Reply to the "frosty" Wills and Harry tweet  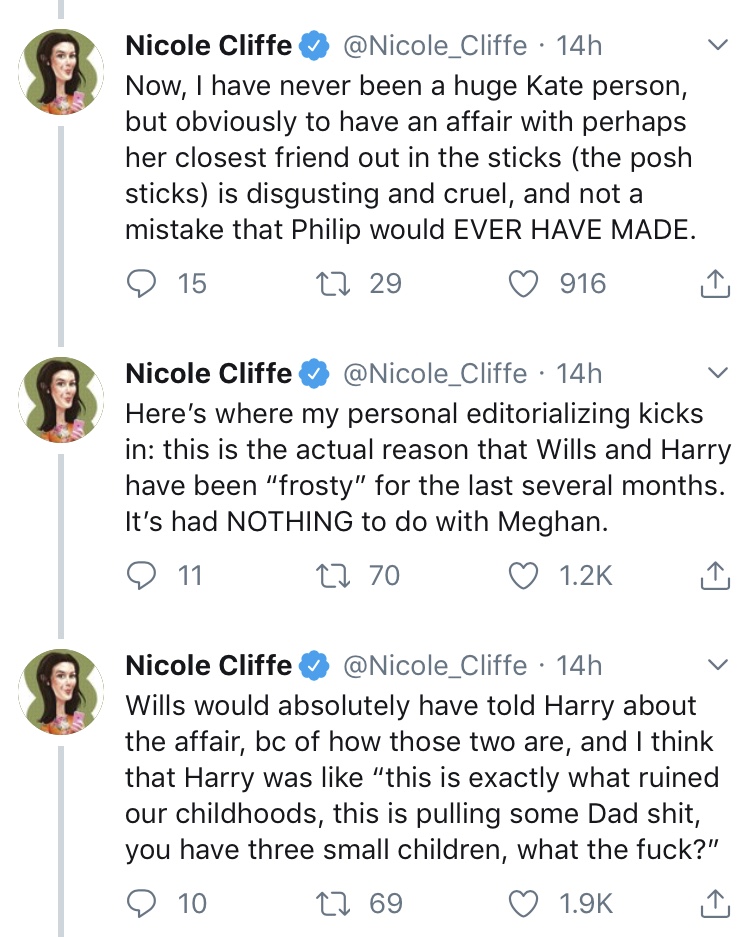tap(144, 575)
